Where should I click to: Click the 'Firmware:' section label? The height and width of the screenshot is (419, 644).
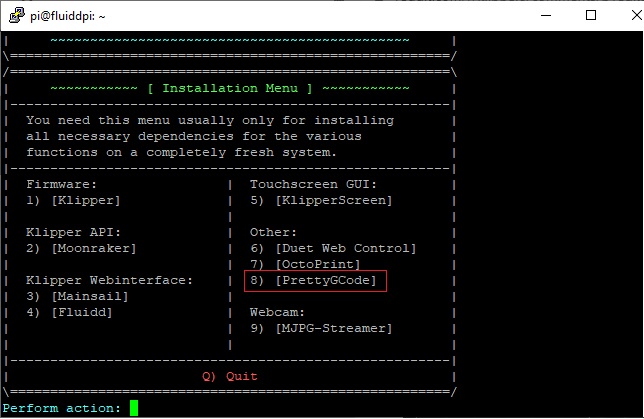tap(62, 184)
